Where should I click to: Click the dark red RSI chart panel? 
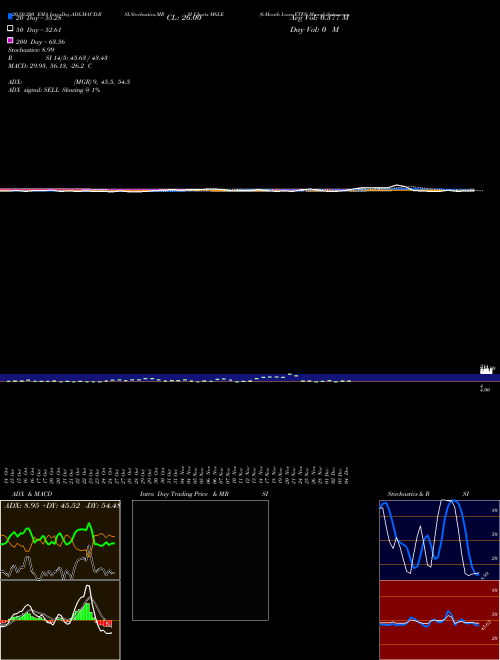click(439, 620)
